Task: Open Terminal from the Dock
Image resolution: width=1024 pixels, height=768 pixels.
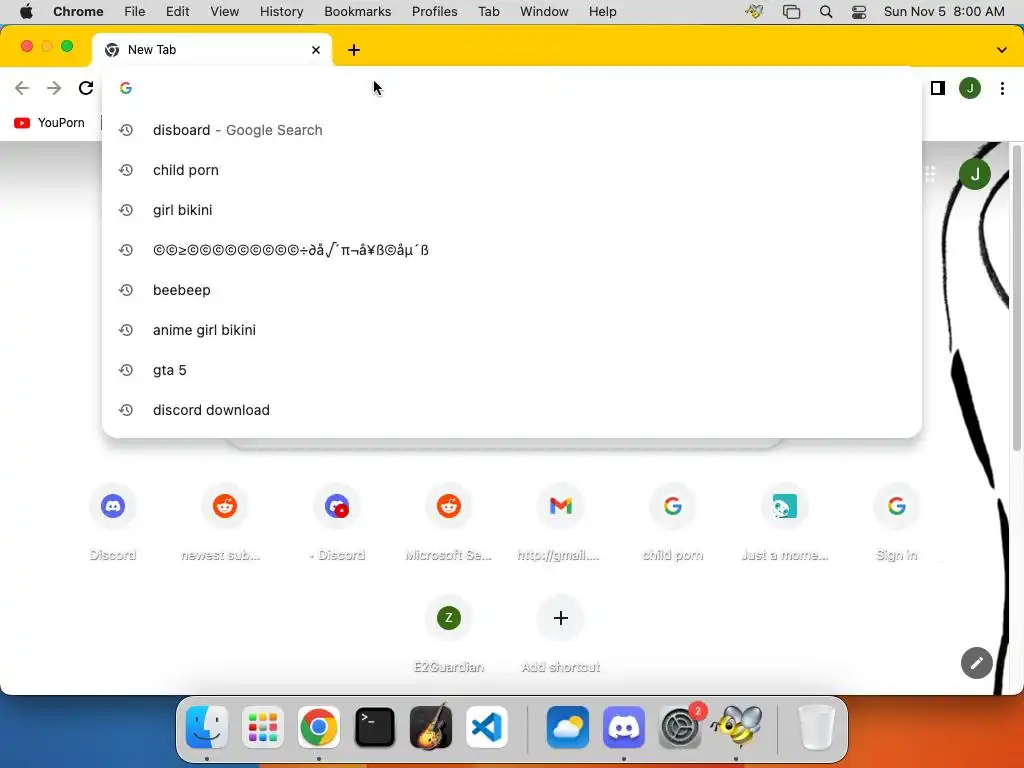Action: pos(375,727)
